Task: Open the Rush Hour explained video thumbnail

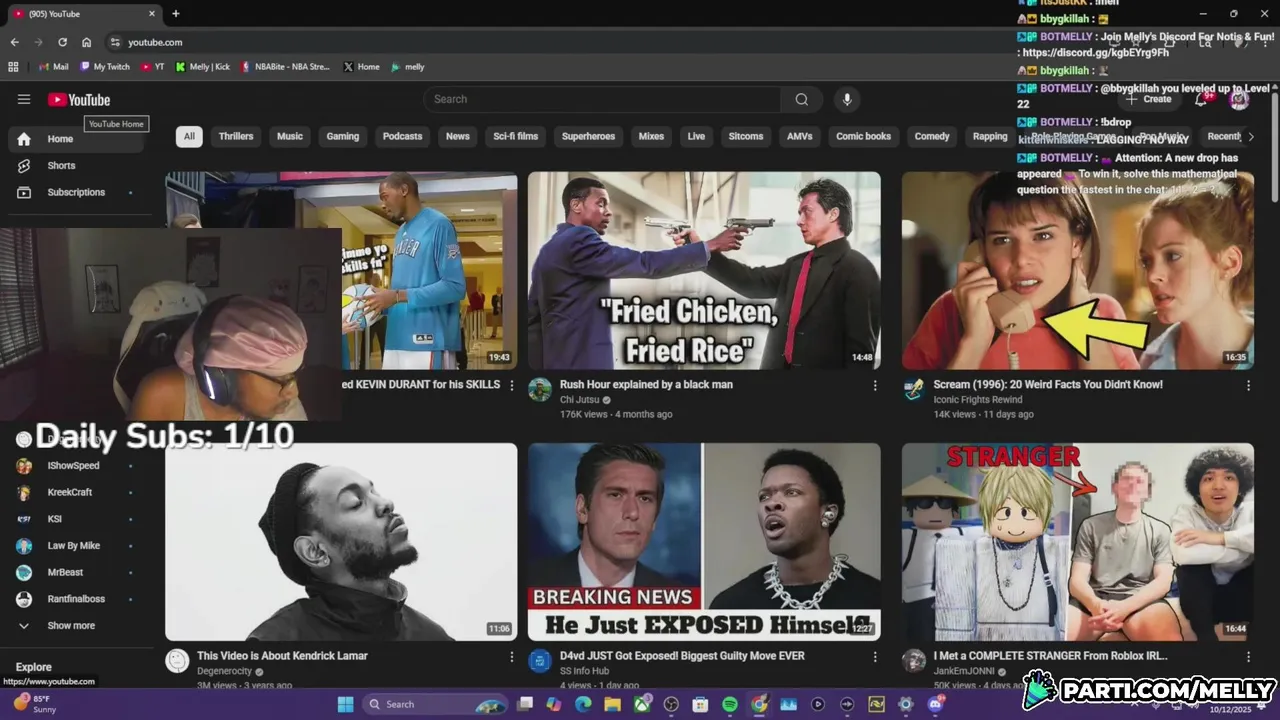Action: pyautogui.click(x=704, y=270)
